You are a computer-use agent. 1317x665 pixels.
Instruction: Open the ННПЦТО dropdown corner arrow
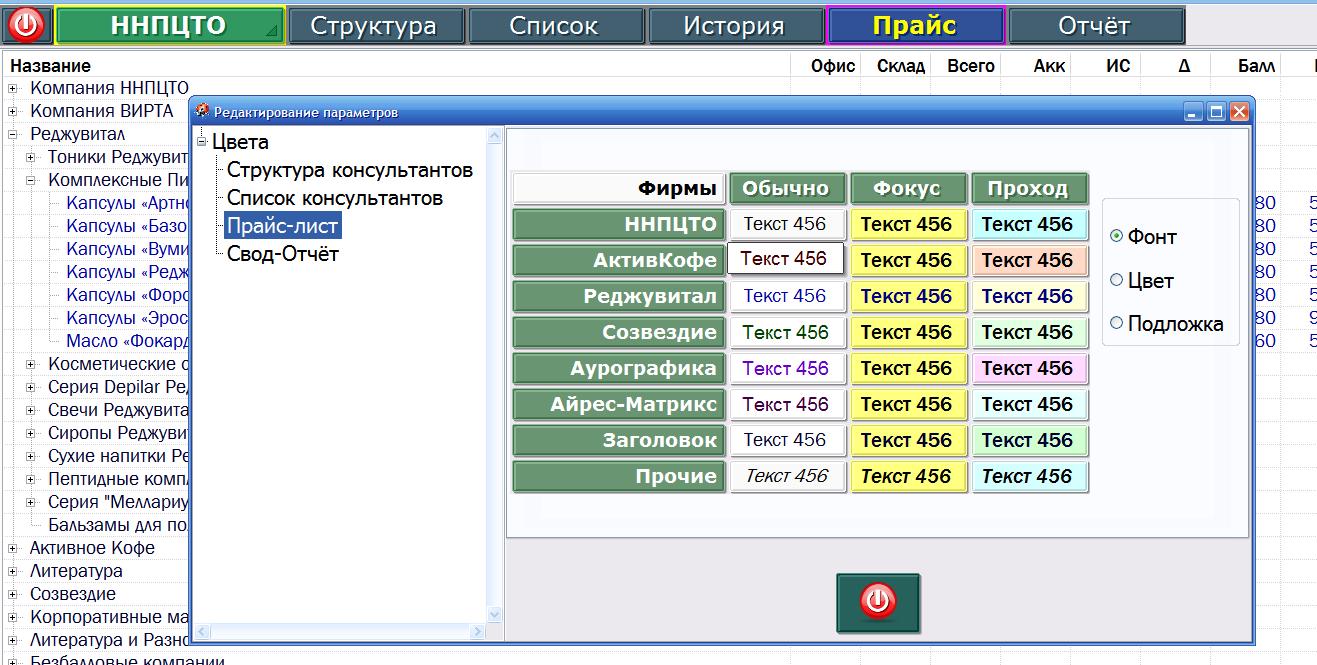272,33
